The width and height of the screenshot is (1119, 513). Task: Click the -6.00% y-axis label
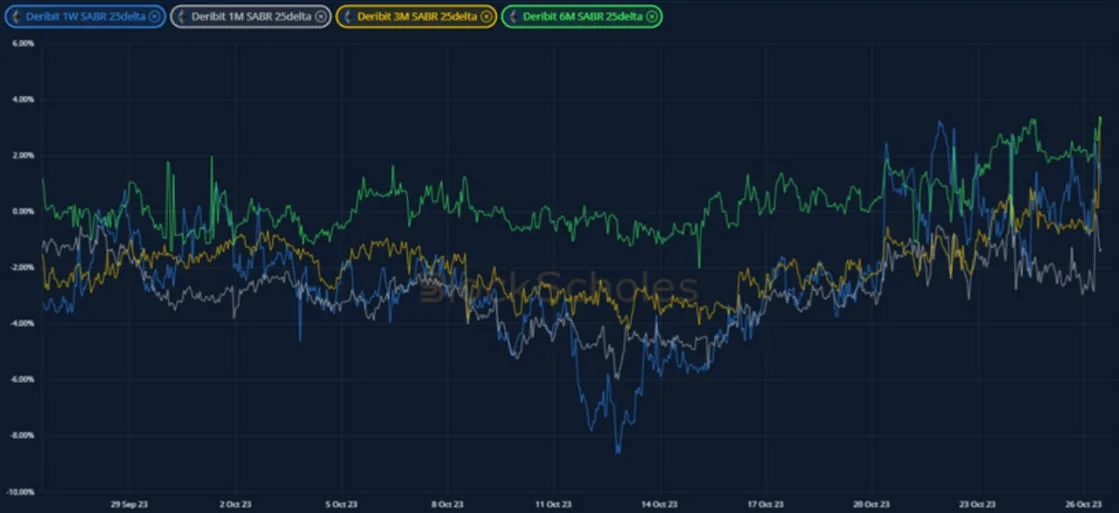pos(22,380)
